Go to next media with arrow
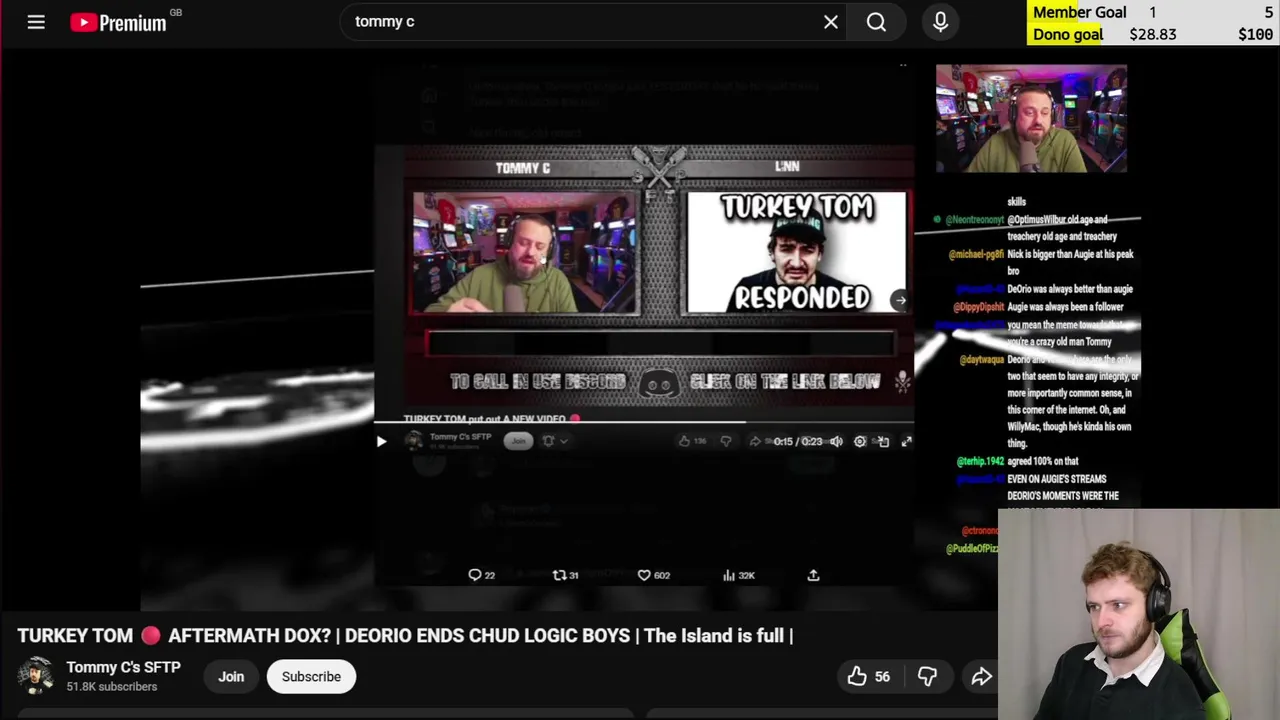Image resolution: width=1280 pixels, height=720 pixels. (900, 299)
